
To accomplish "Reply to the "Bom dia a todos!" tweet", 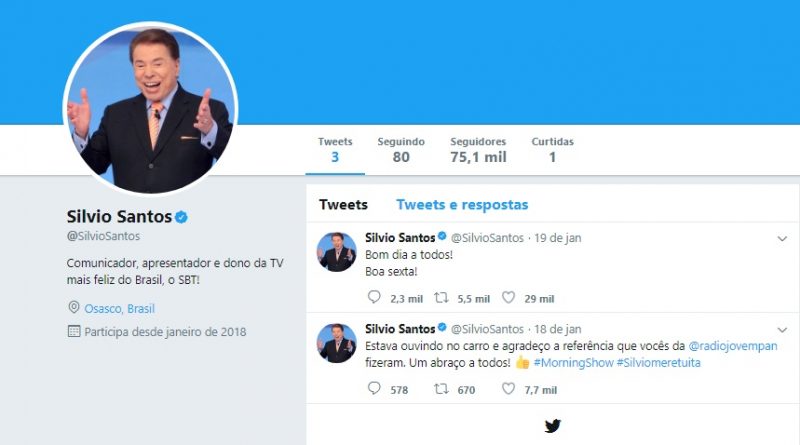I will [375, 298].
